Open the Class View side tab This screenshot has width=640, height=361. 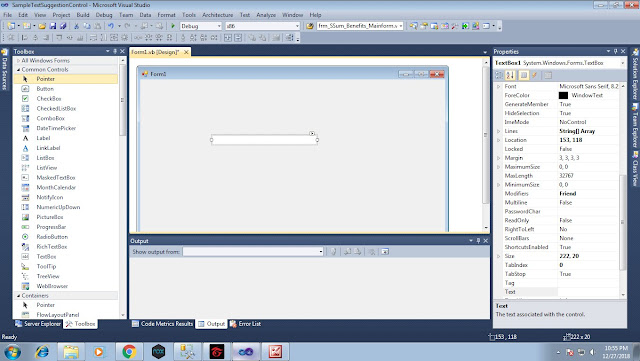(x=636, y=168)
